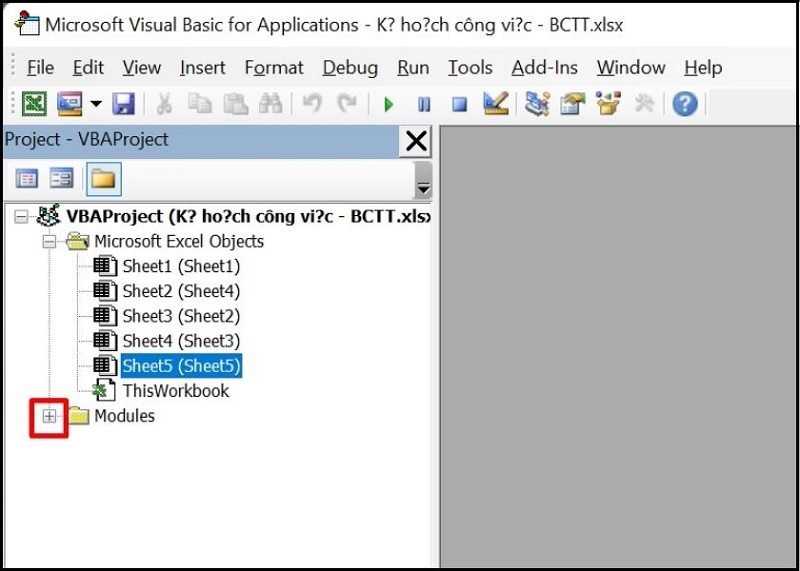800x571 pixels.
Task: Click the View Object button in Project panel
Action: coord(62,179)
